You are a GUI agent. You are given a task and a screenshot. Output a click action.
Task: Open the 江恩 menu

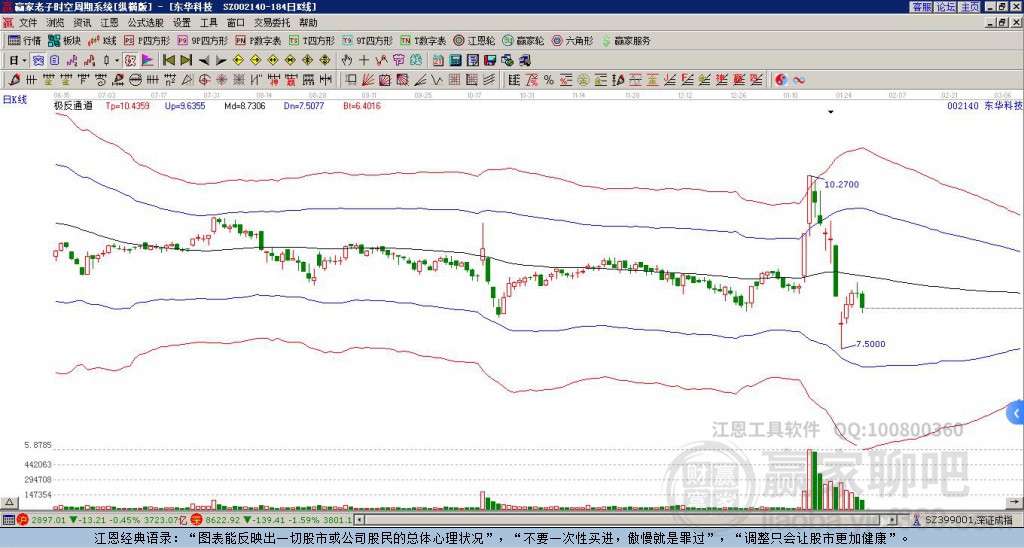click(x=109, y=23)
